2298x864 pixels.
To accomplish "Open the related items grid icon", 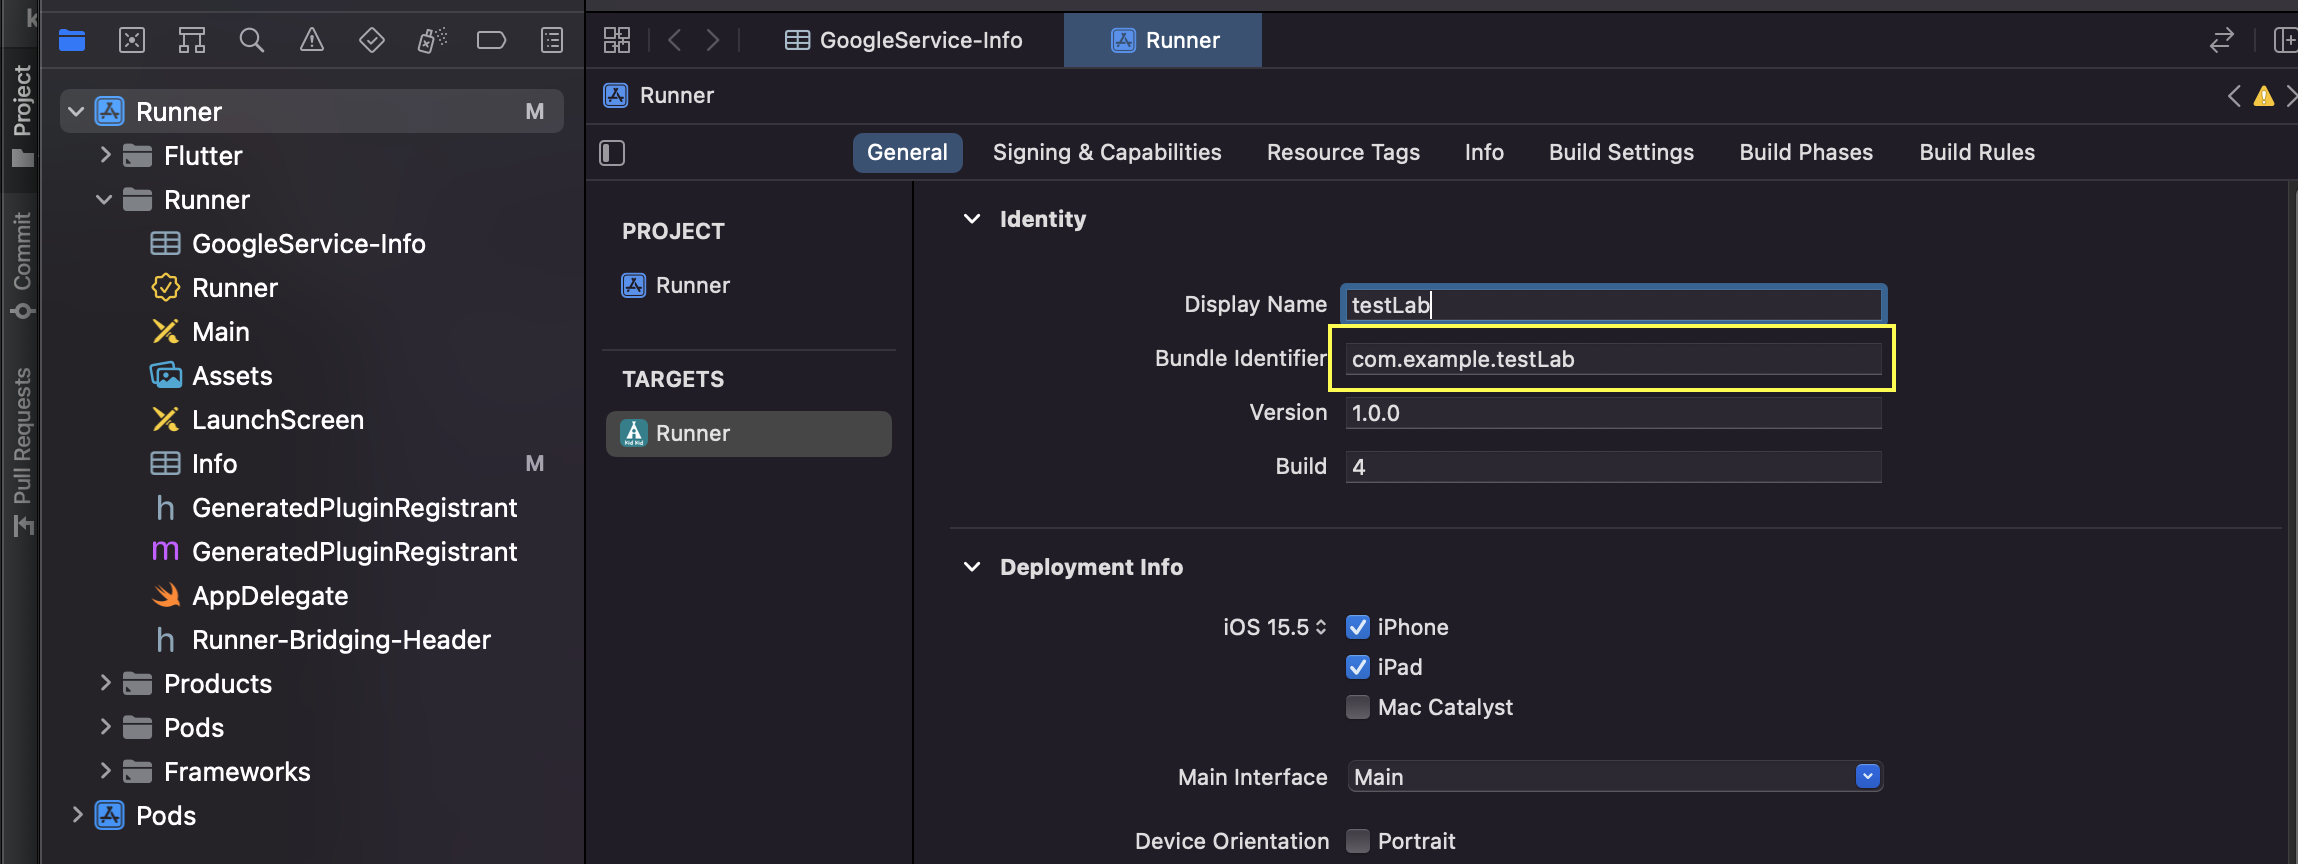I will coord(617,40).
